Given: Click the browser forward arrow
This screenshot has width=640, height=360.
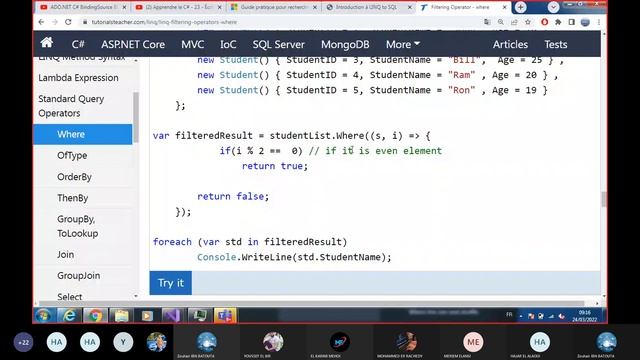Looking at the screenshot, I should click(x=55, y=22).
